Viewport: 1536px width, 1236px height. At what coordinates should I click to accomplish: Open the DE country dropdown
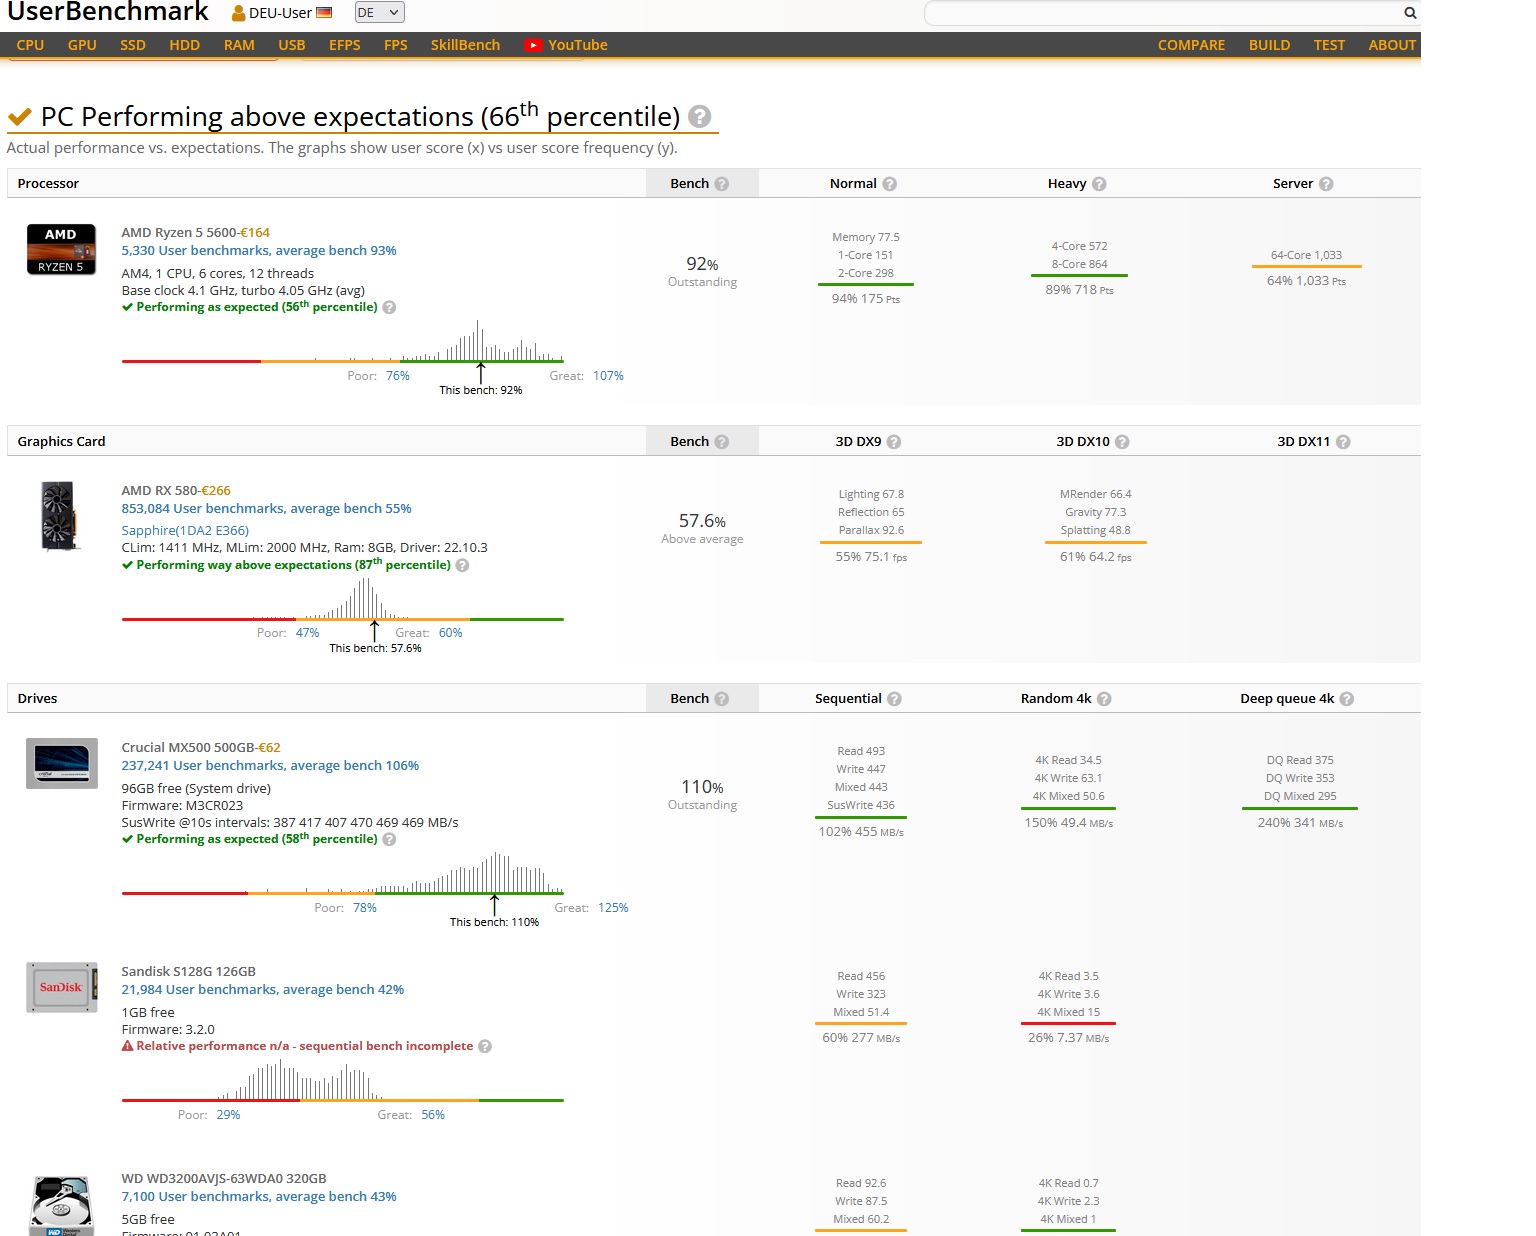379,13
